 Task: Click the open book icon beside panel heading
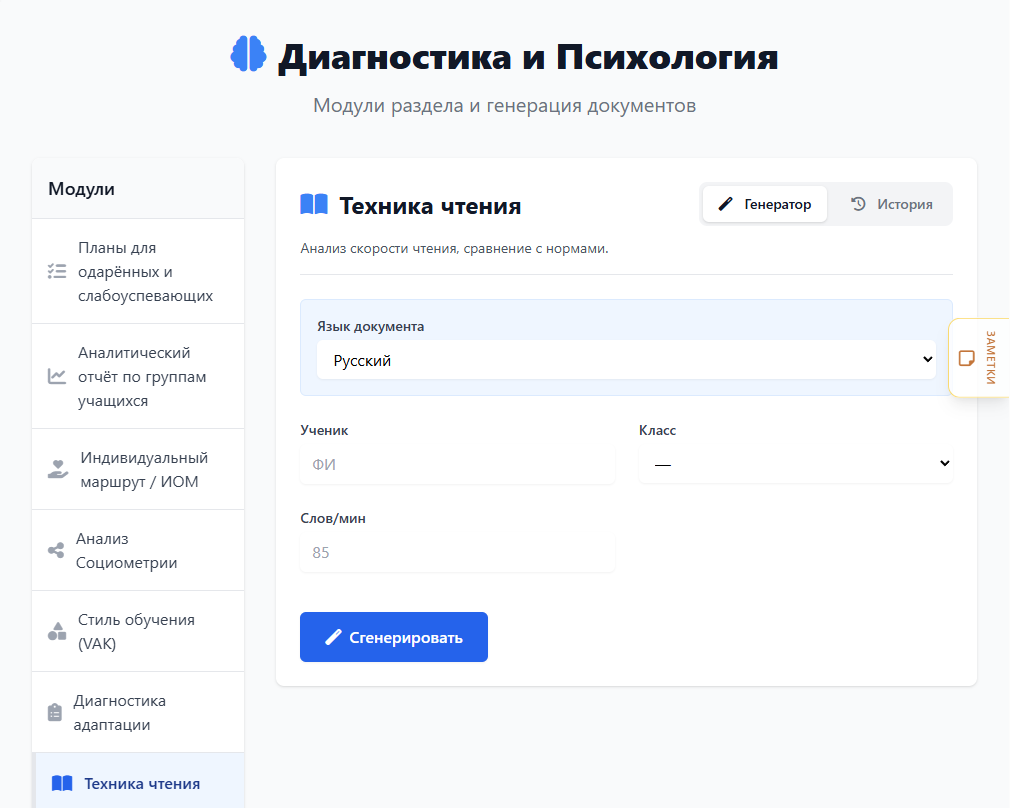click(314, 205)
